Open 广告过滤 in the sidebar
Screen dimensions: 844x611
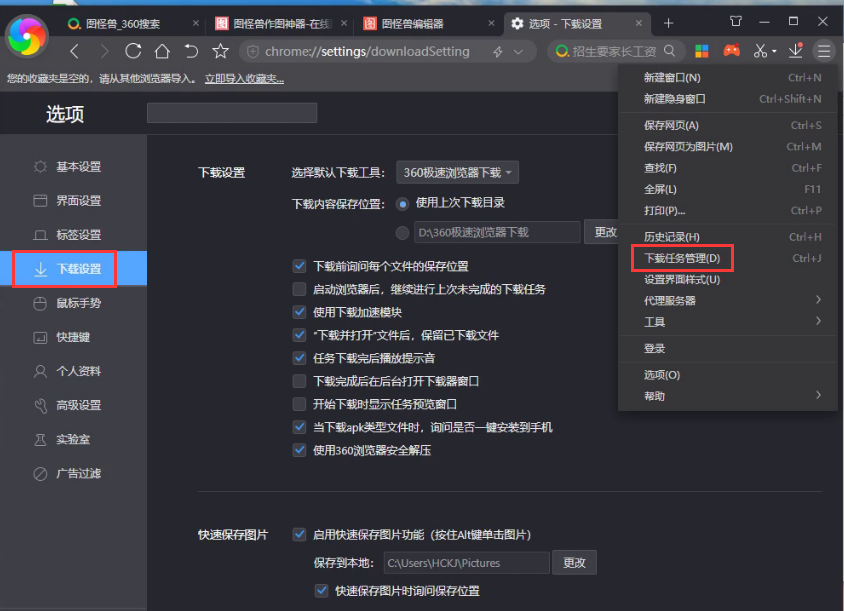(x=73, y=473)
